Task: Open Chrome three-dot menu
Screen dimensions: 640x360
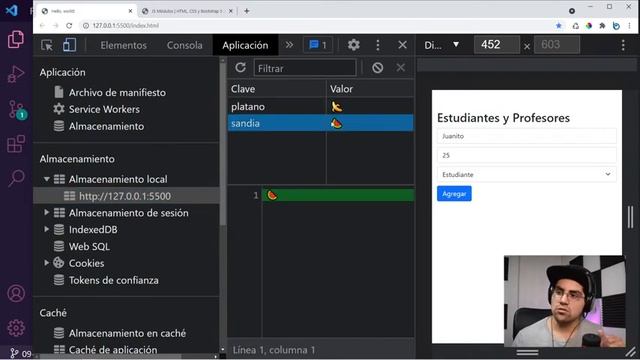Action: pos(629,26)
